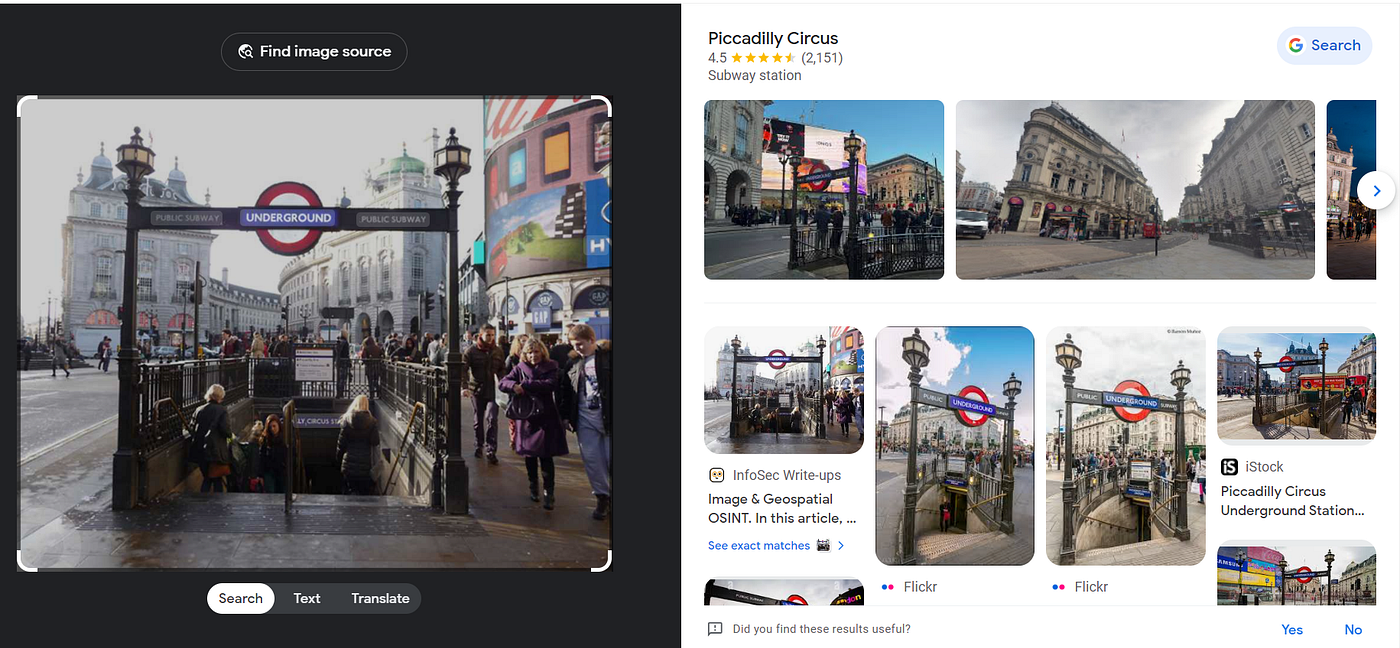1400x648 pixels.
Task: Answer Yes to results usefulness question
Action: coord(1292,630)
